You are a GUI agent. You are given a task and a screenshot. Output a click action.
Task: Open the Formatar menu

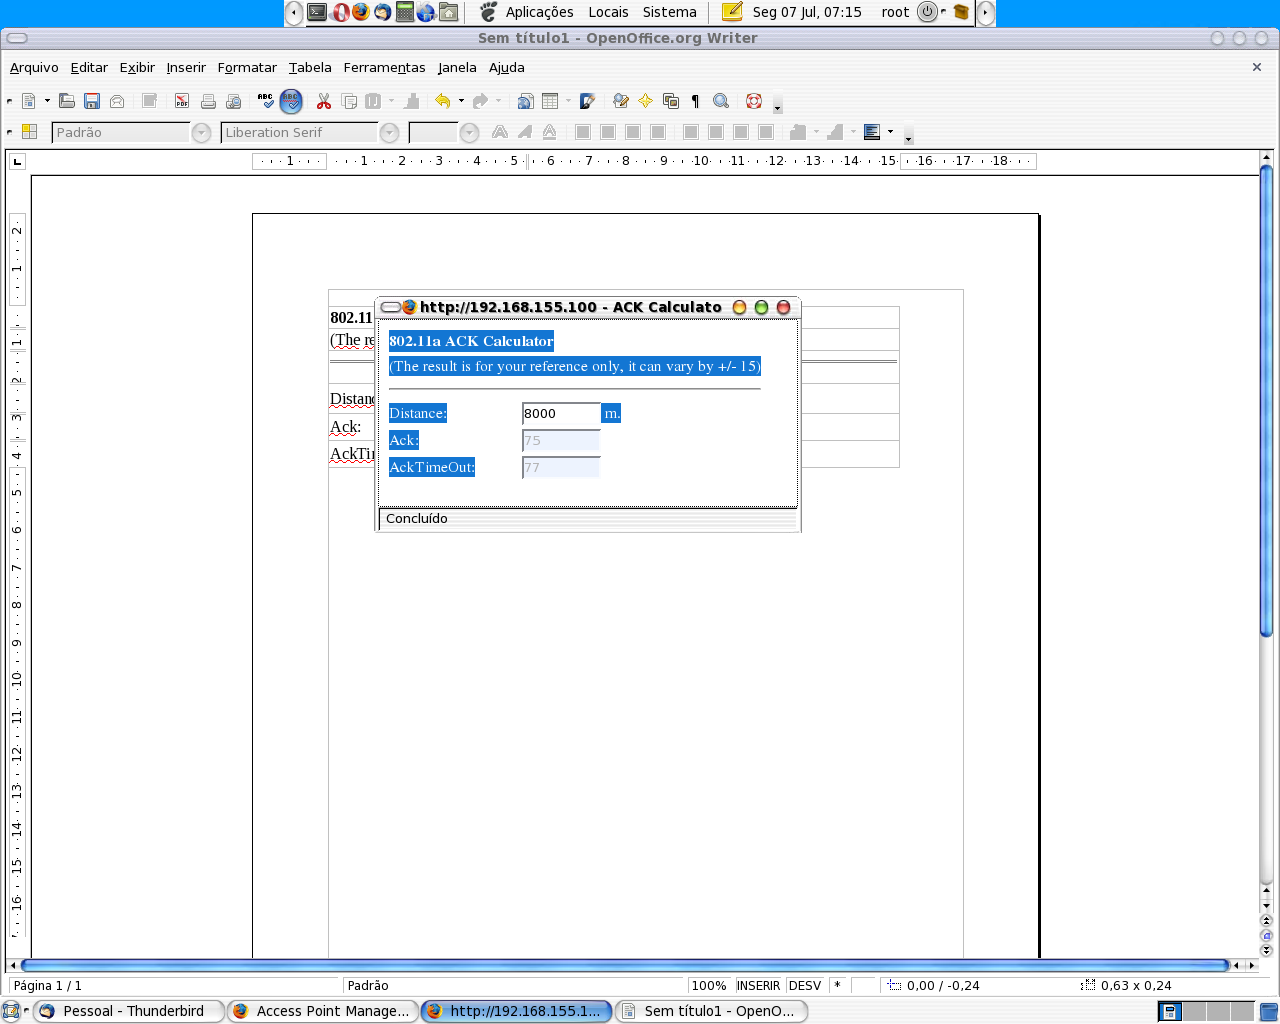[247, 68]
